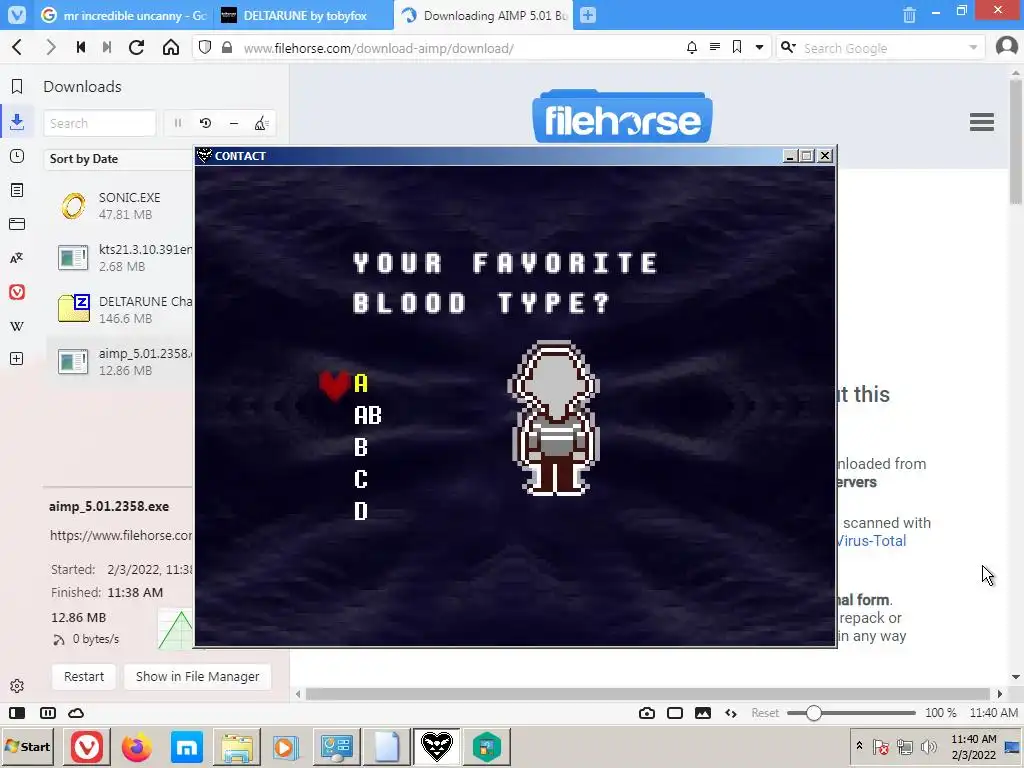1024x768 pixels.
Task: Go back with the browser back arrow
Action: point(18,48)
